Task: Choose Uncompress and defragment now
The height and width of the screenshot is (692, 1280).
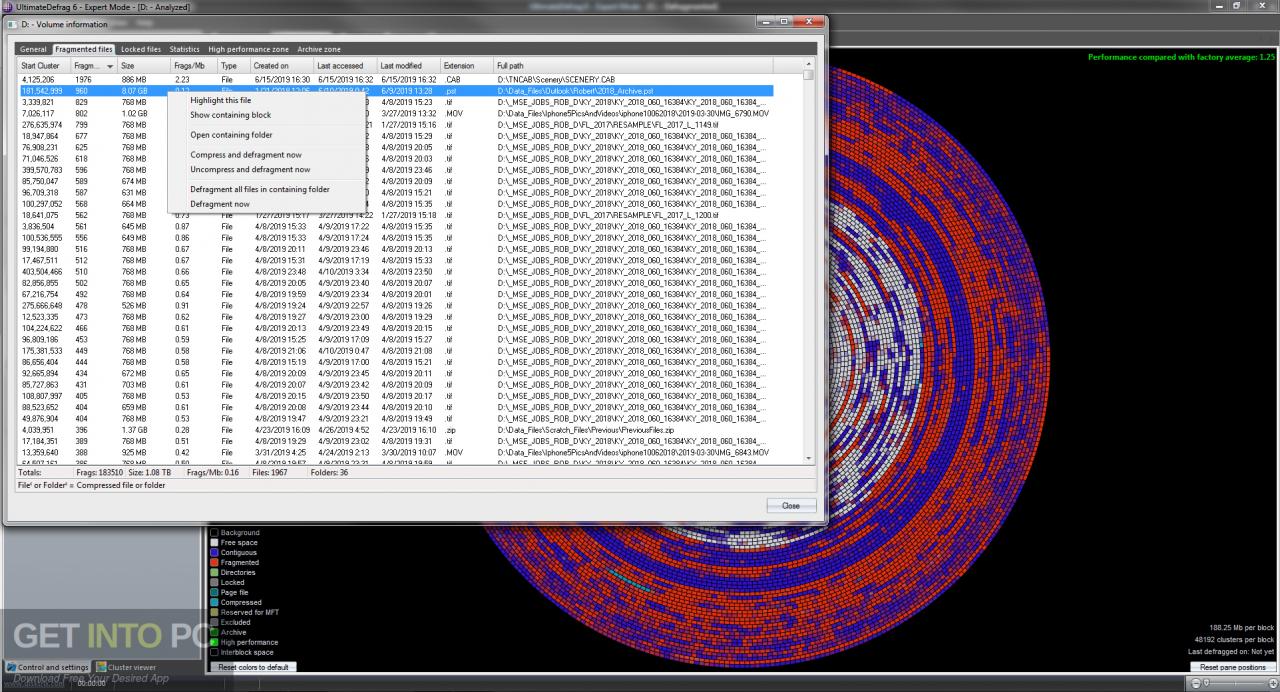Action: [266, 169]
